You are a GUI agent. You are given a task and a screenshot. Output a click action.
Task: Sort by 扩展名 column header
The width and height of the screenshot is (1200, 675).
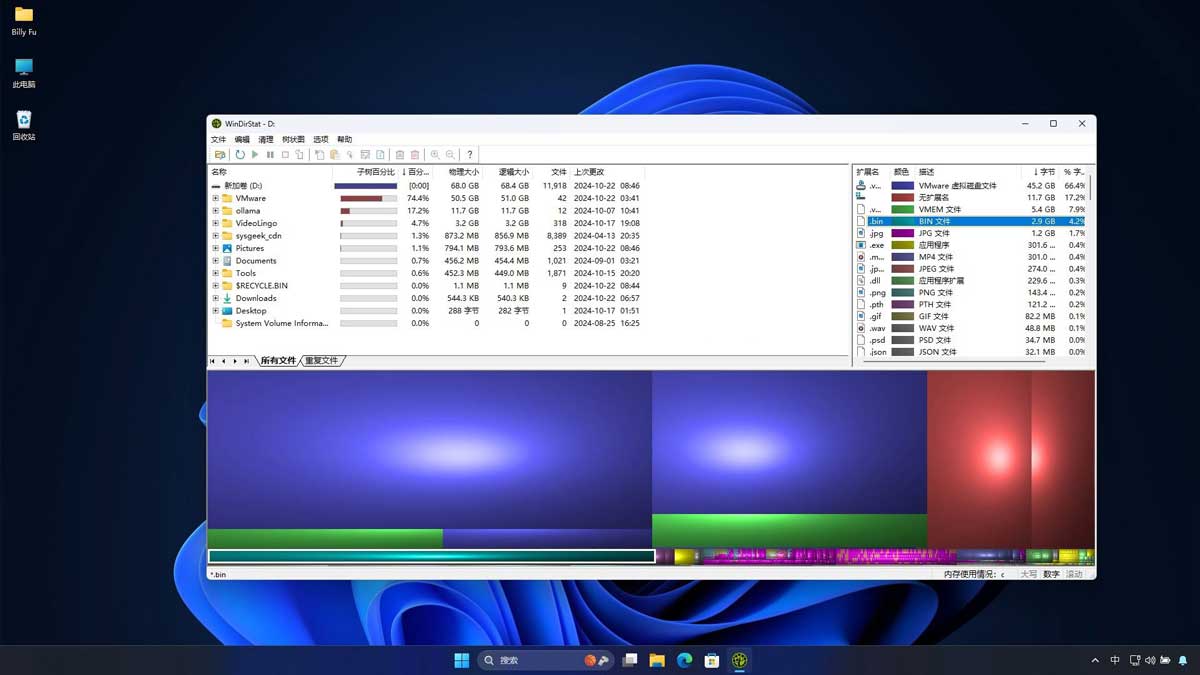click(x=868, y=172)
